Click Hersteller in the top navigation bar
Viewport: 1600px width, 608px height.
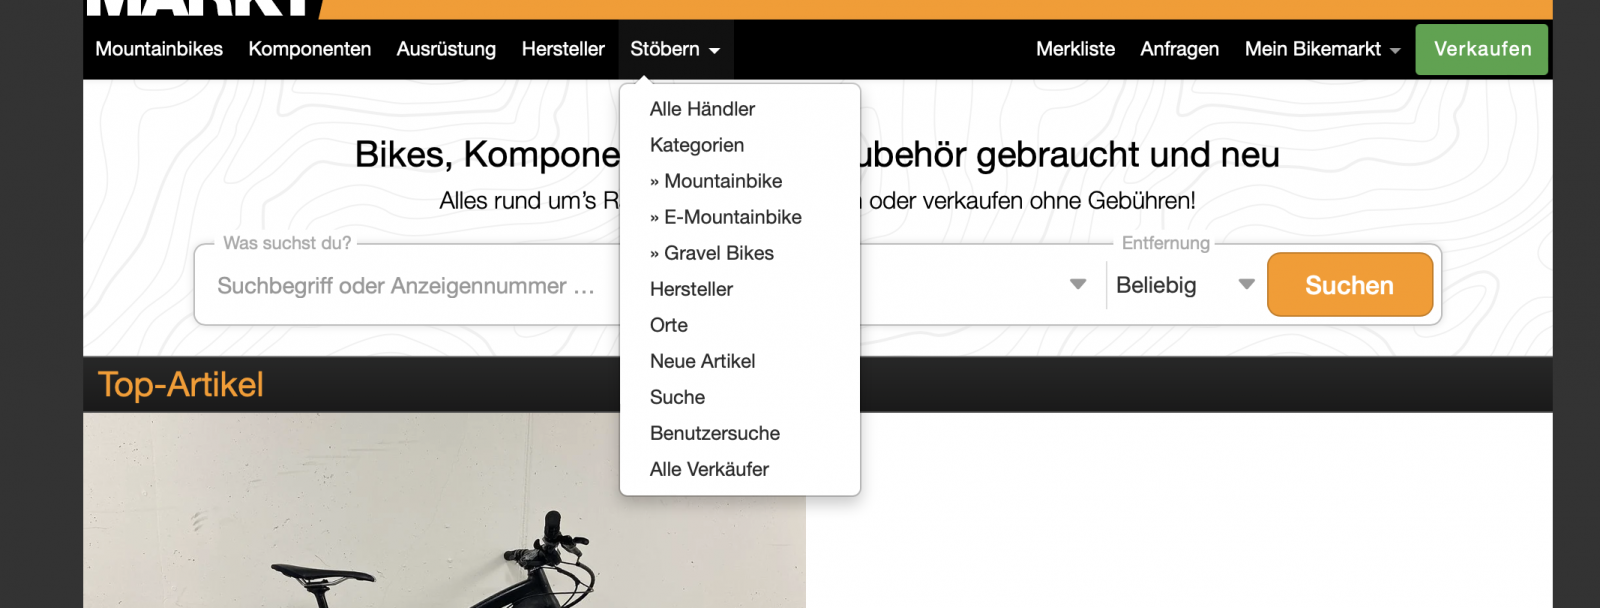pyautogui.click(x=563, y=49)
